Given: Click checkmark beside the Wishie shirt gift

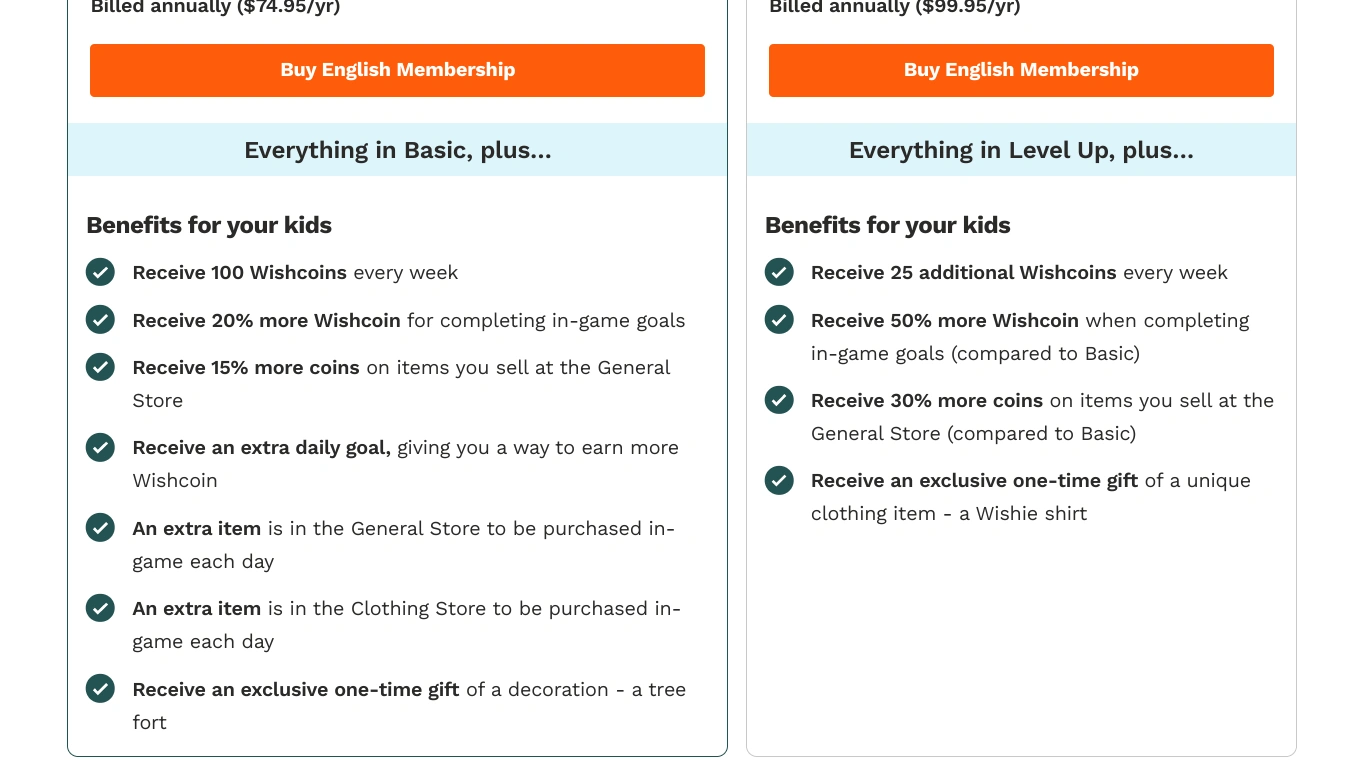Looking at the screenshot, I should 779,480.
